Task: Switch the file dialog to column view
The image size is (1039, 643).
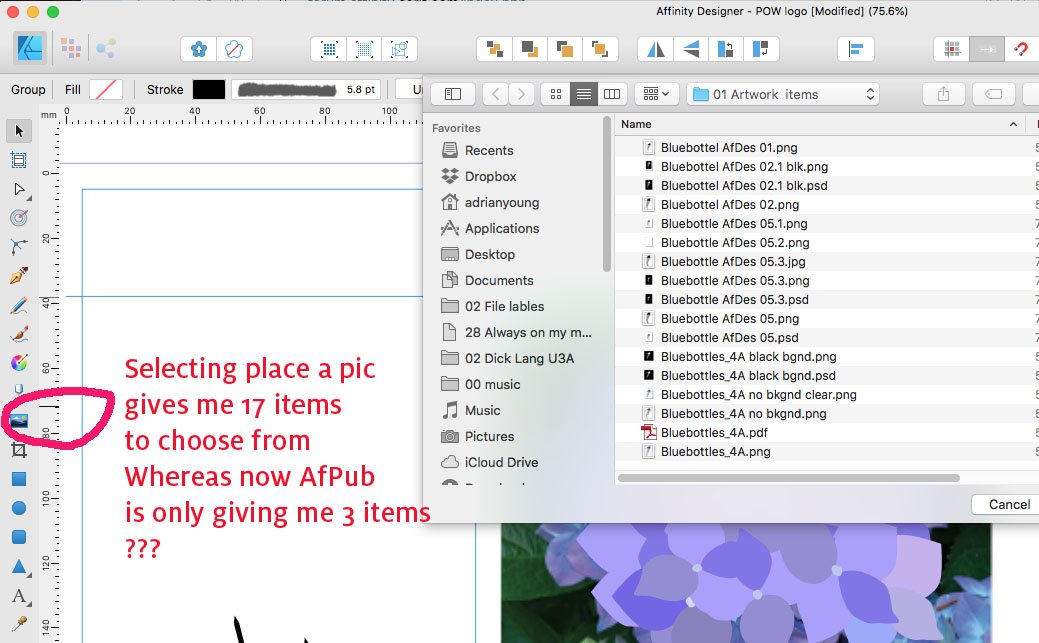Action: click(x=612, y=93)
